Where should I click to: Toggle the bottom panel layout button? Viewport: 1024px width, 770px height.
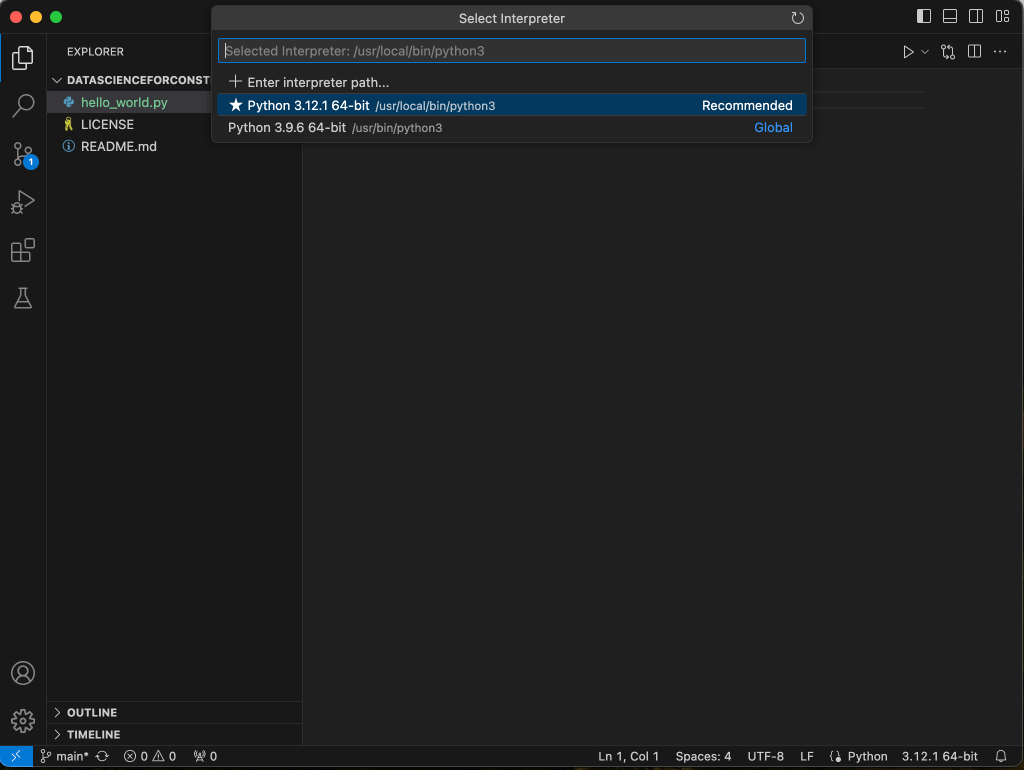pos(950,17)
